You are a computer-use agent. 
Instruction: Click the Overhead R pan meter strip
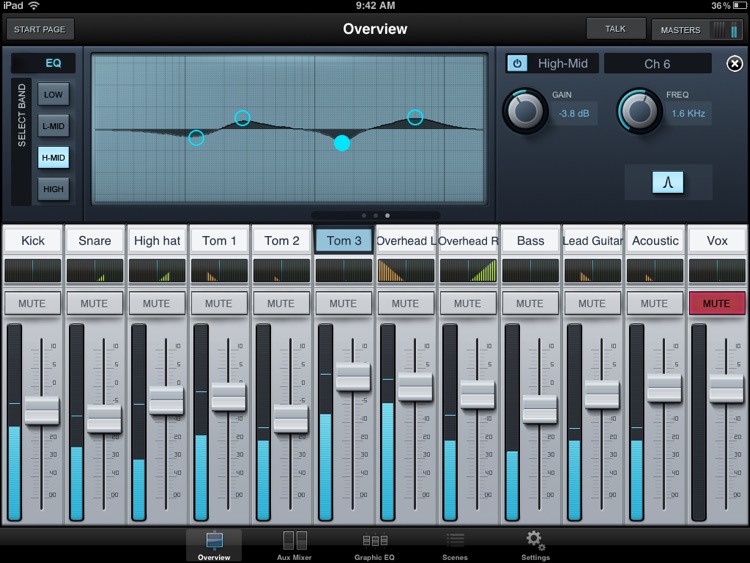(468, 270)
